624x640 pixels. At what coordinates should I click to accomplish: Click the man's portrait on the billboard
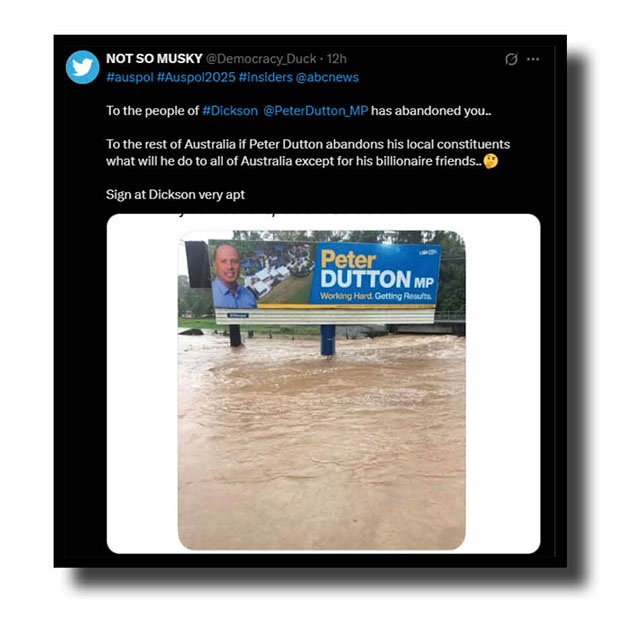click(x=231, y=276)
